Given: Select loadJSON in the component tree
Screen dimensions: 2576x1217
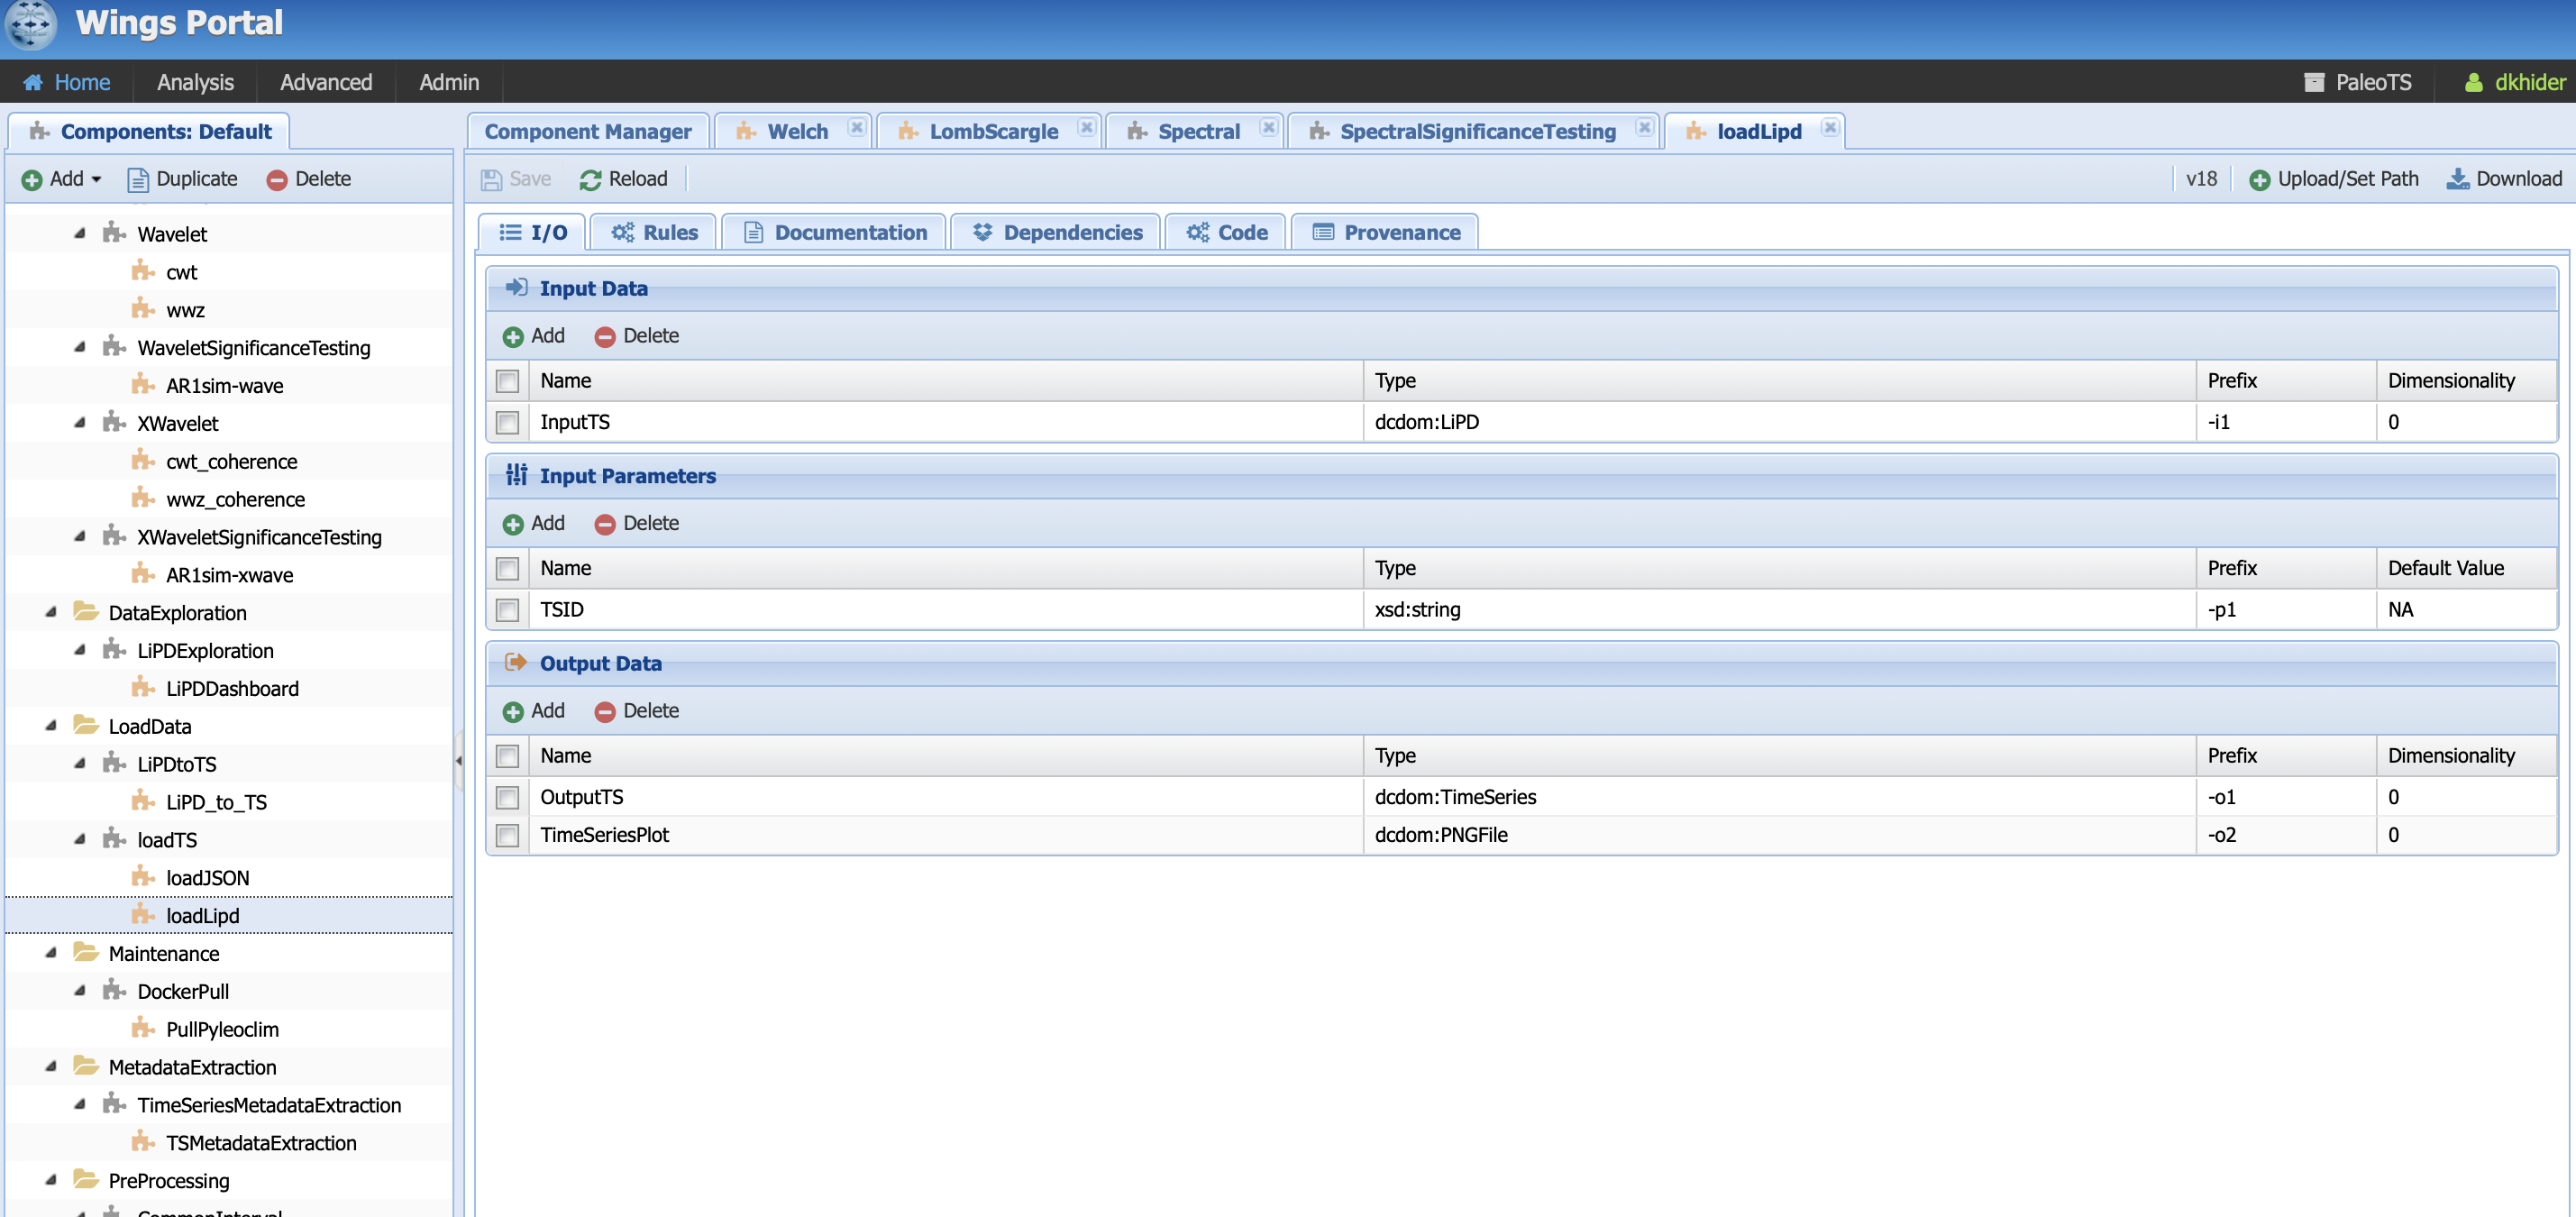Looking at the screenshot, I should [x=207, y=877].
